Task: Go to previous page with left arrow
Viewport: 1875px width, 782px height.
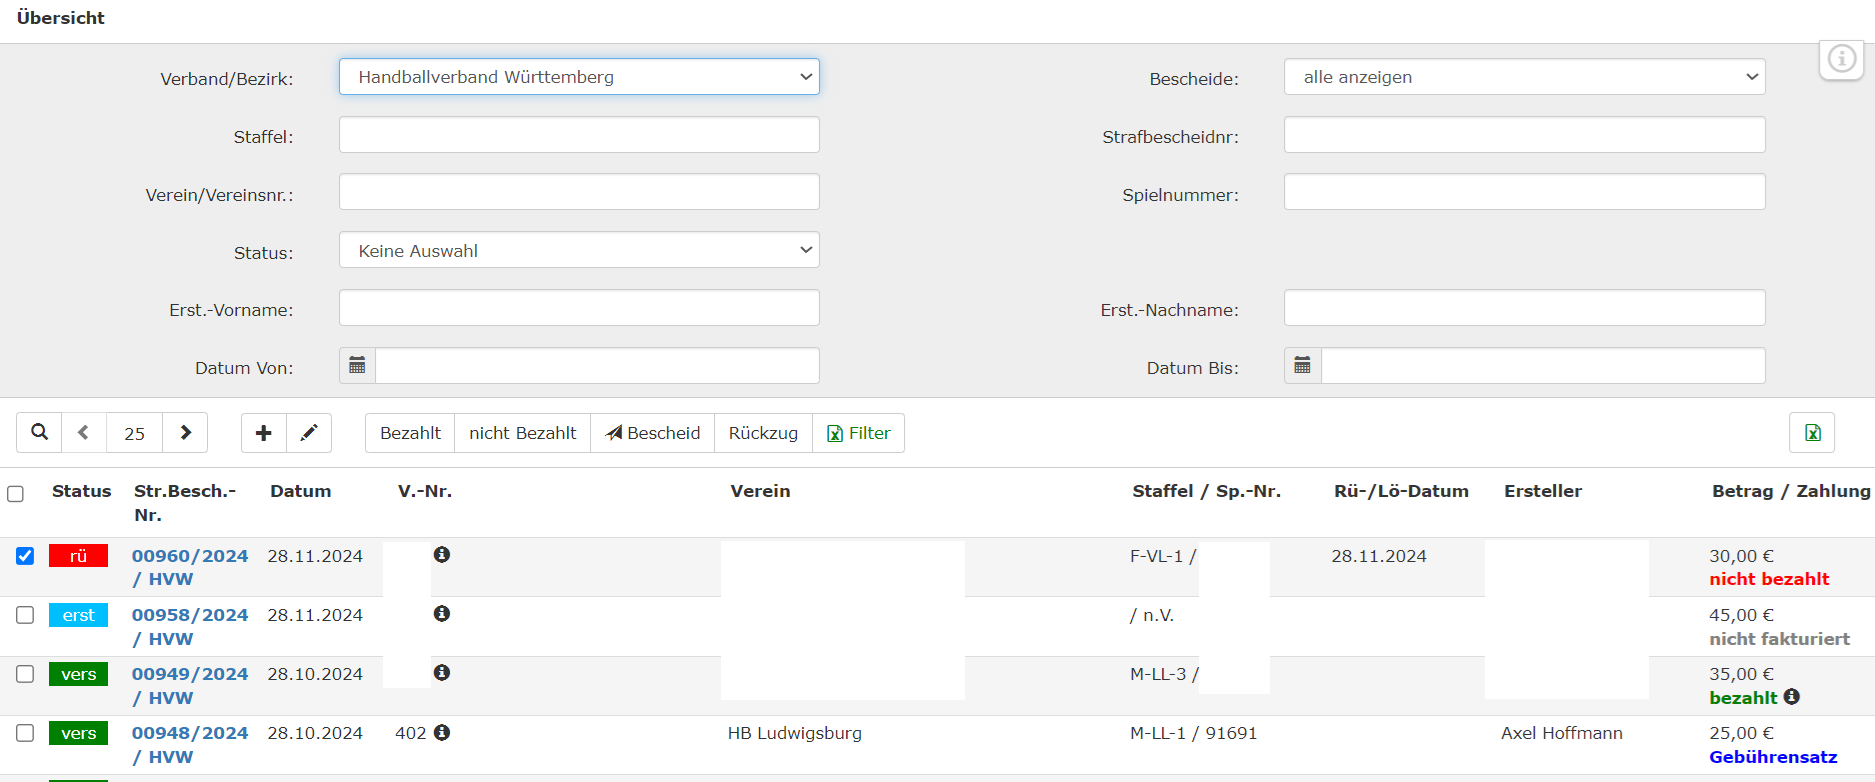Action: [84, 433]
